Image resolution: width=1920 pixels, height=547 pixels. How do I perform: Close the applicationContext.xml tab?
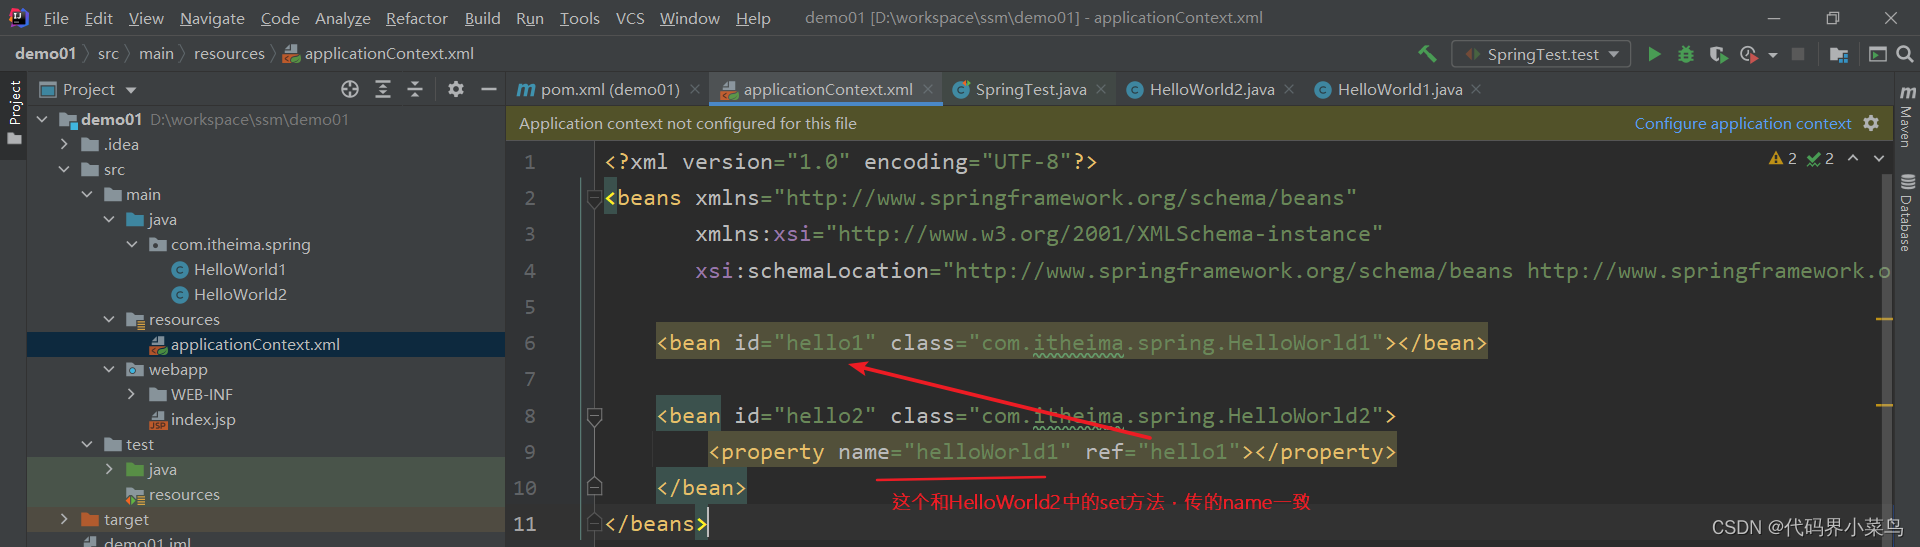928,89
